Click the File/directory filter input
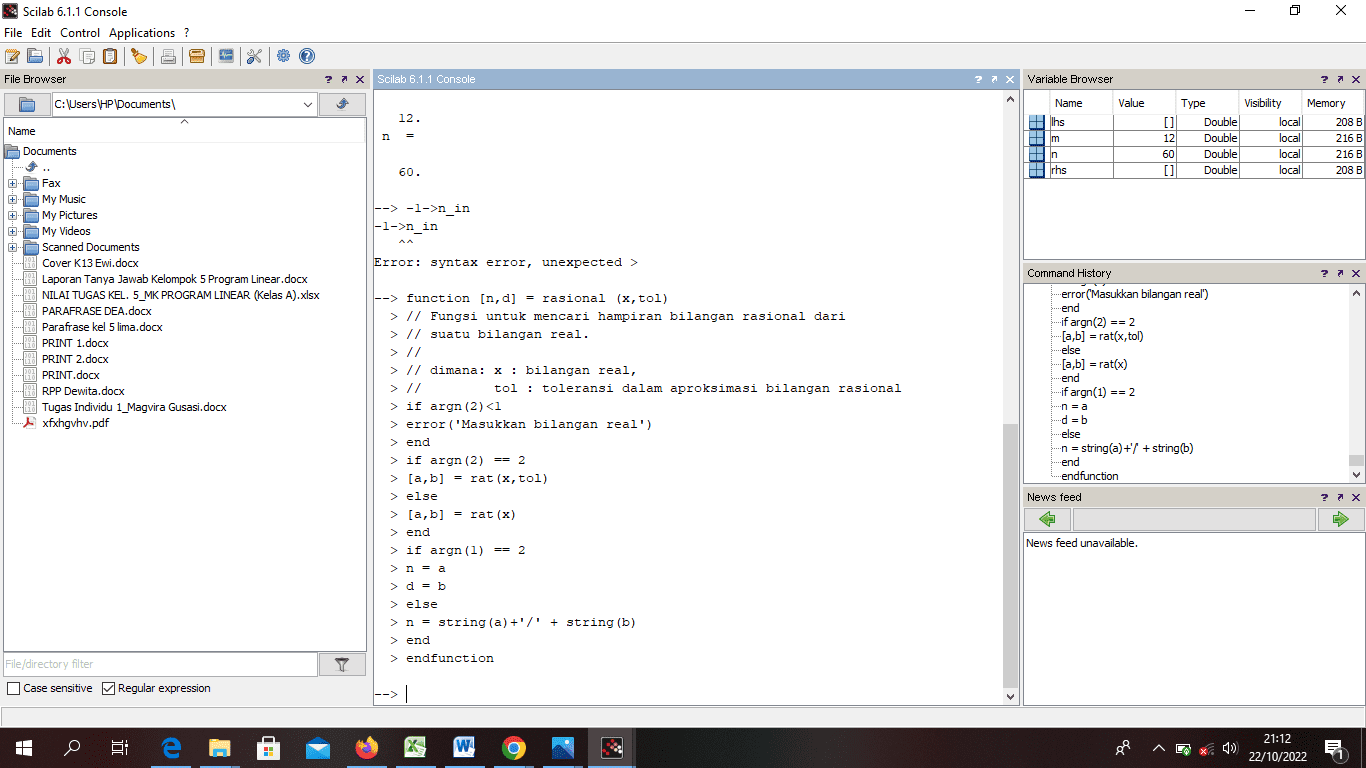The width and height of the screenshot is (1366, 768). [x=161, y=664]
